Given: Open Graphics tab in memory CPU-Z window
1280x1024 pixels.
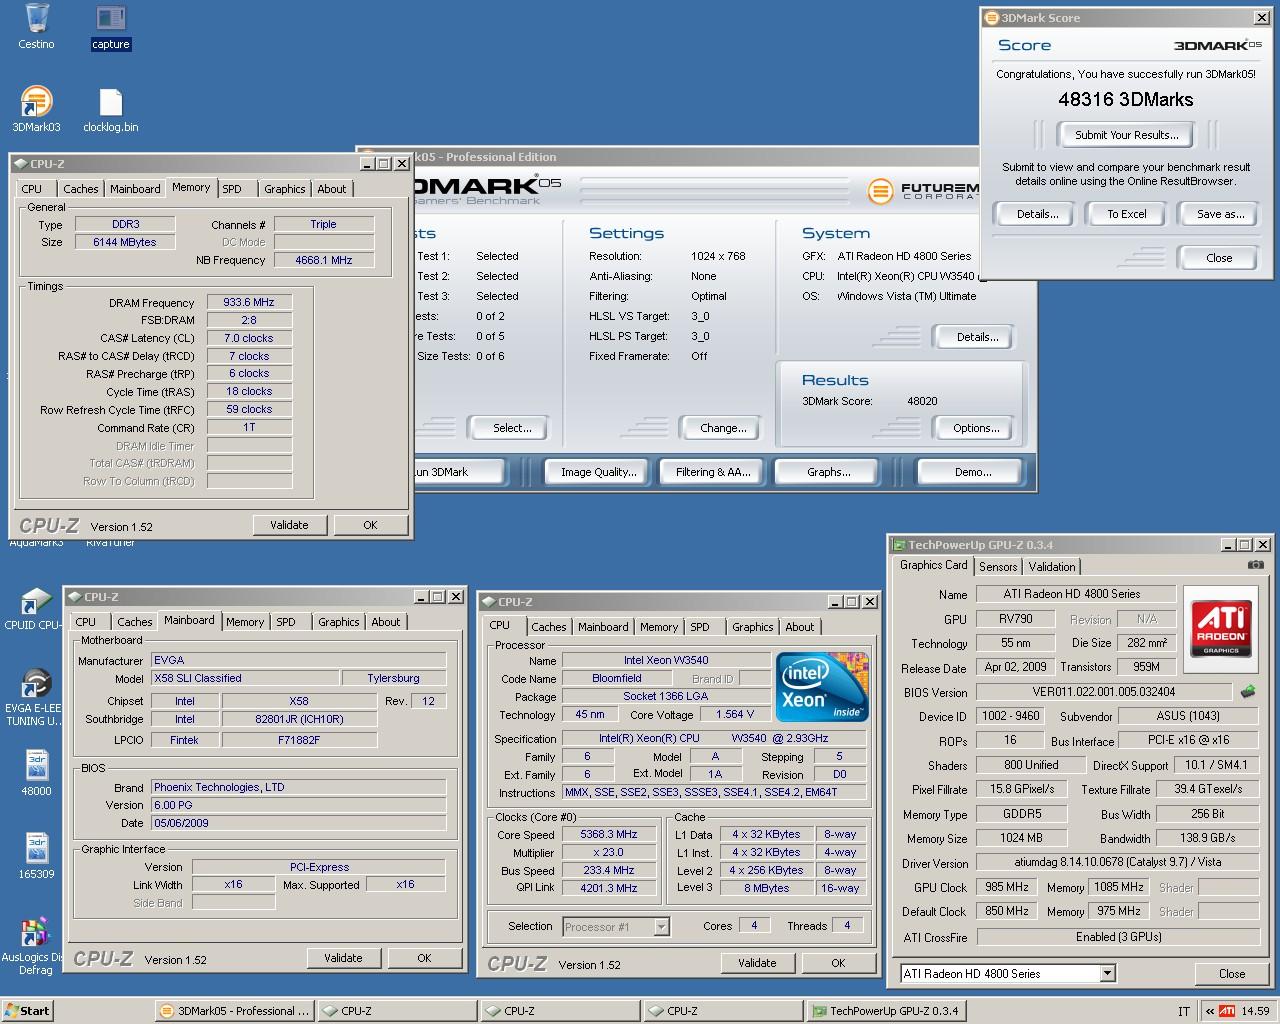Looking at the screenshot, I should tap(284, 189).
